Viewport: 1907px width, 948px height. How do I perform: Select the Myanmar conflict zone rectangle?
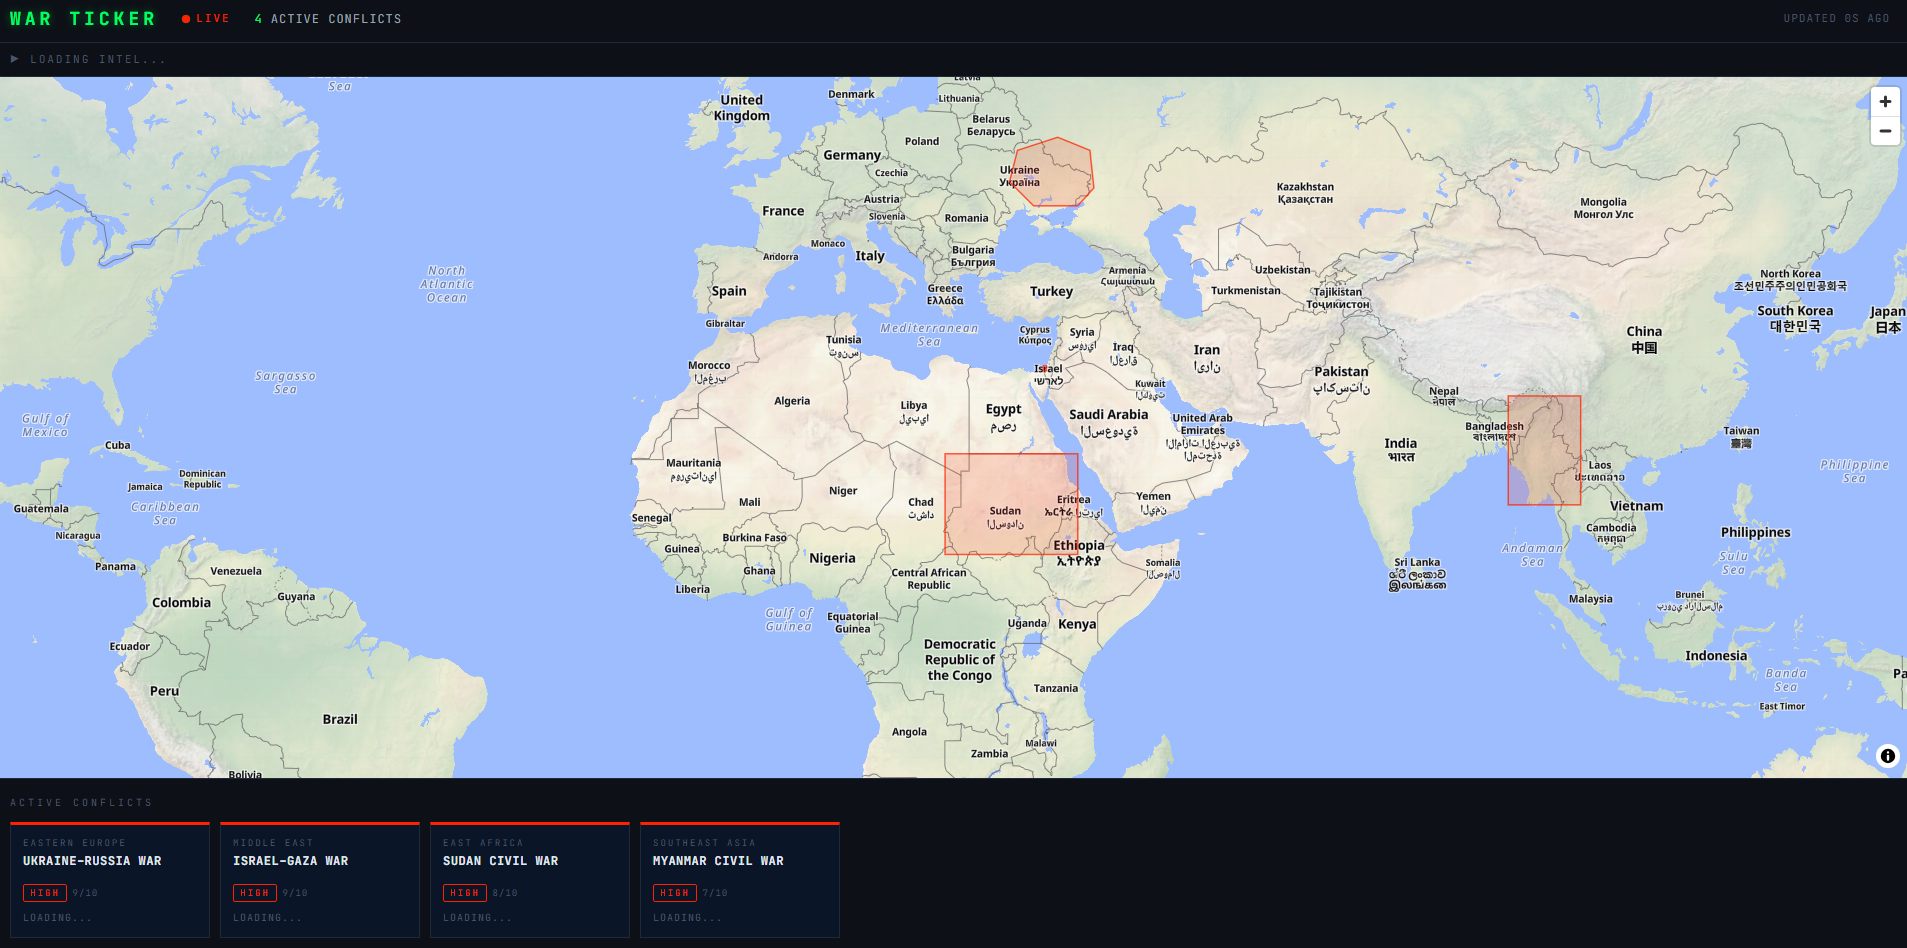tap(1544, 450)
